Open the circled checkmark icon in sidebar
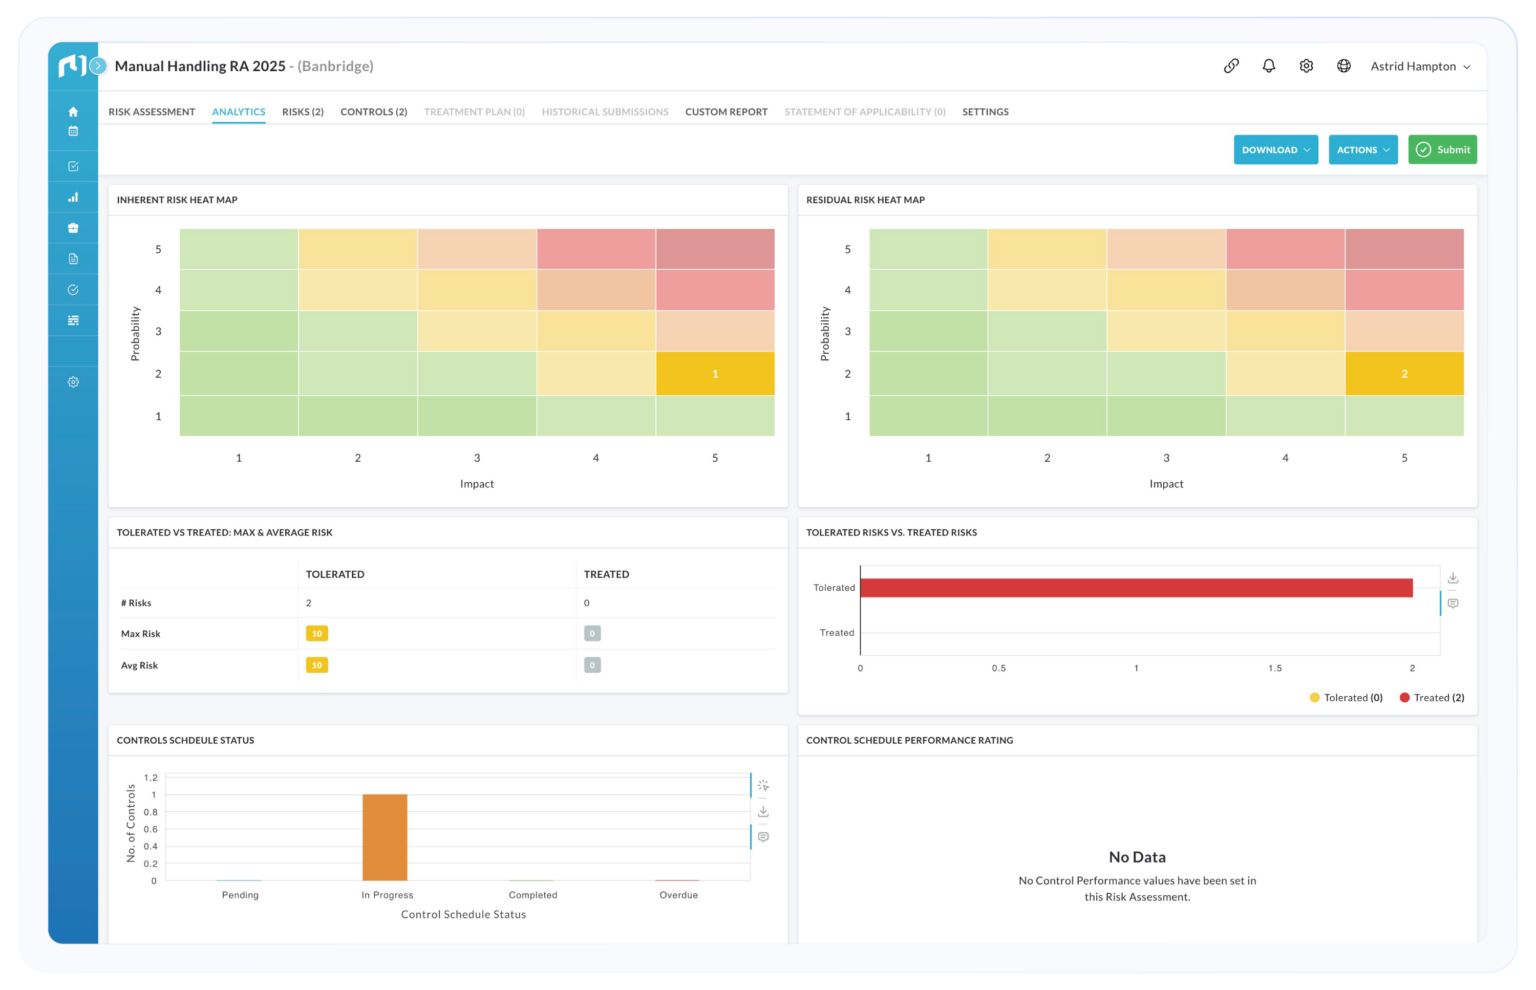Image resolution: width=1536 pixels, height=990 pixels. (x=73, y=290)
